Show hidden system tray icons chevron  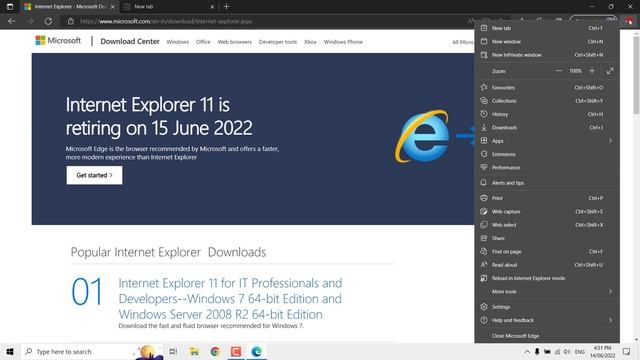(527, 351)
